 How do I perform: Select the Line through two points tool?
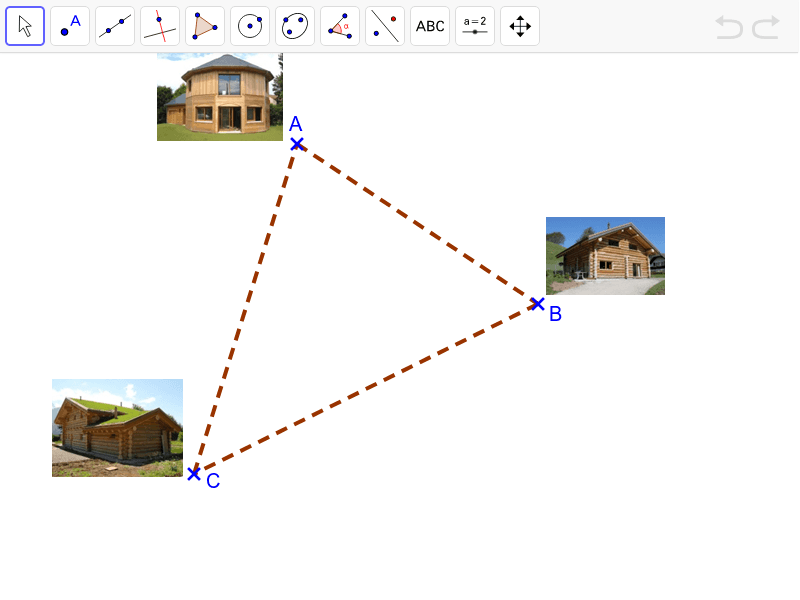[x=115, y=26]
